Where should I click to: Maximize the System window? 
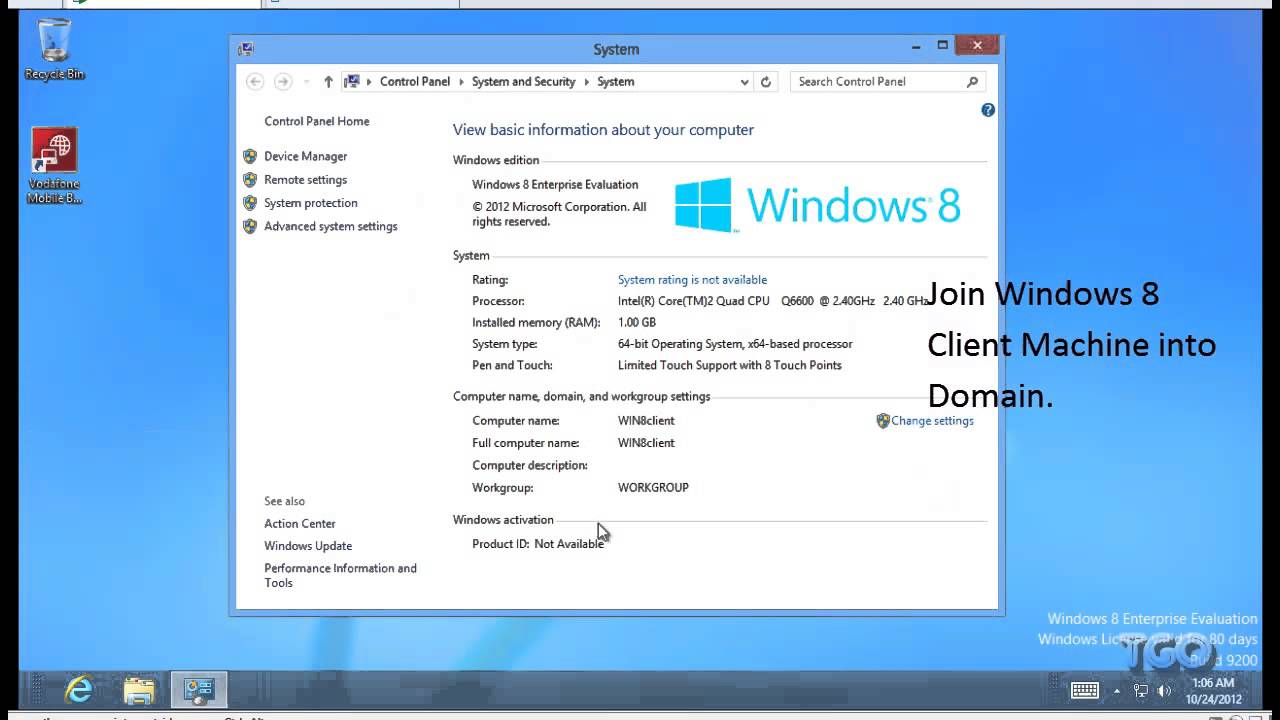tap(942, 46)
